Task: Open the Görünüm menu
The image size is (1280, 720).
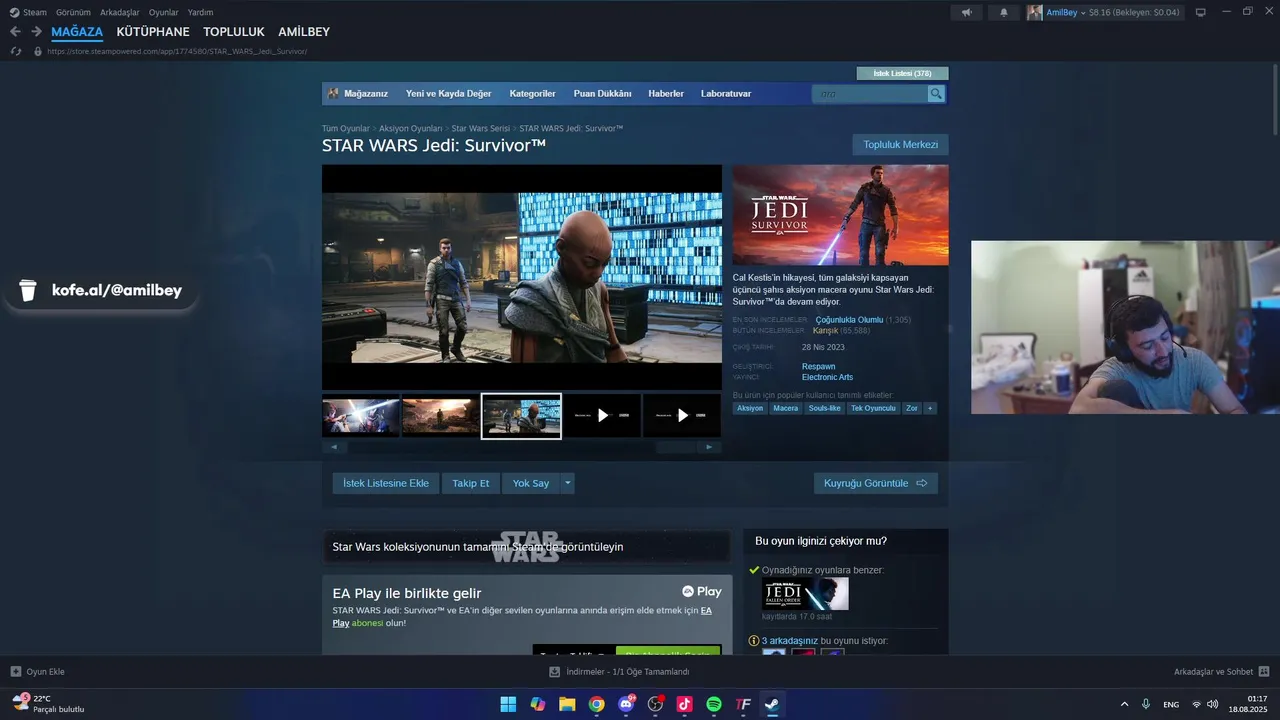Action: pos(73,12)
